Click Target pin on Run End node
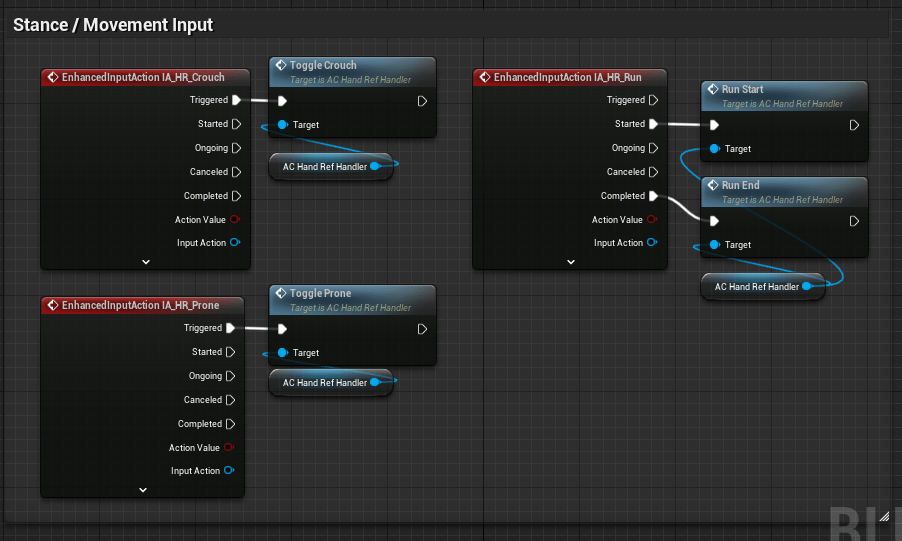Screen dimensions: 902x541 click(x=714, y=245)
